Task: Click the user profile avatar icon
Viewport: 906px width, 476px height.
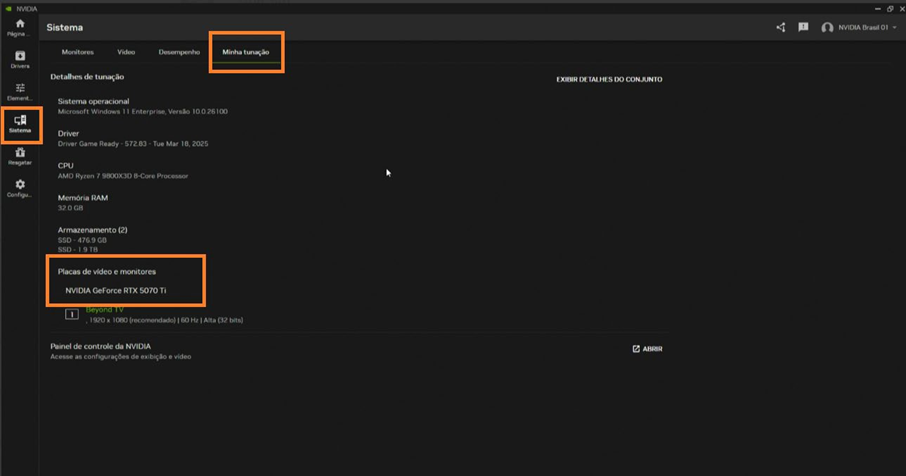Action: click(827, 28)
